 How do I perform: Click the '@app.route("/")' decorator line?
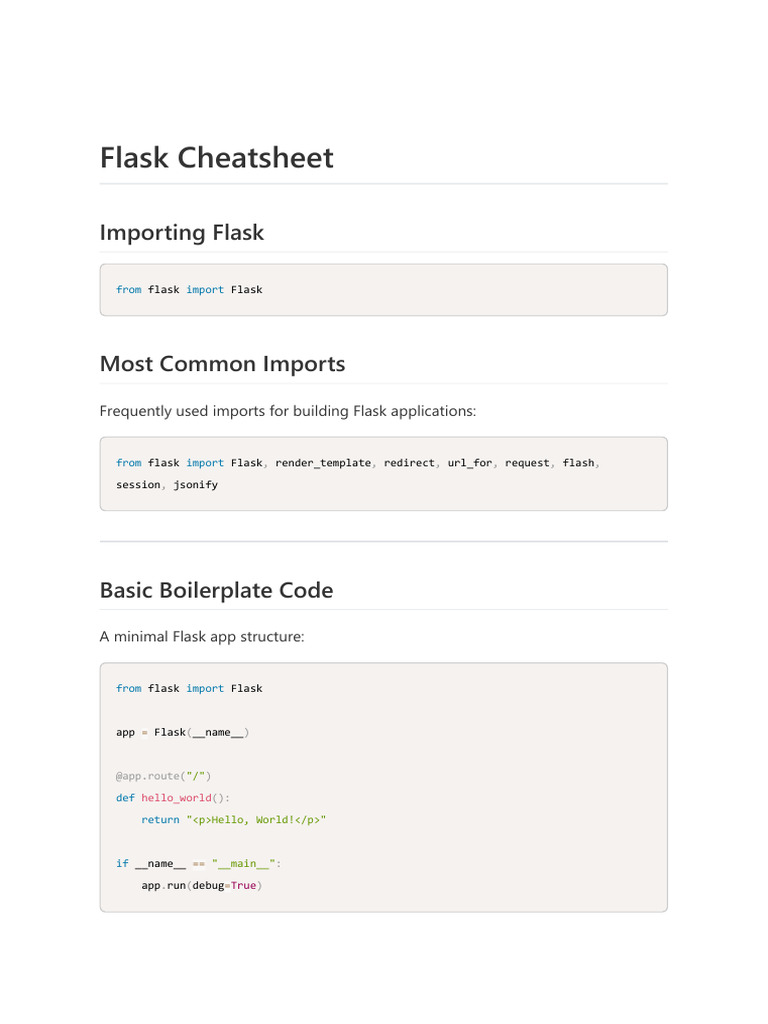pos(164,776)
